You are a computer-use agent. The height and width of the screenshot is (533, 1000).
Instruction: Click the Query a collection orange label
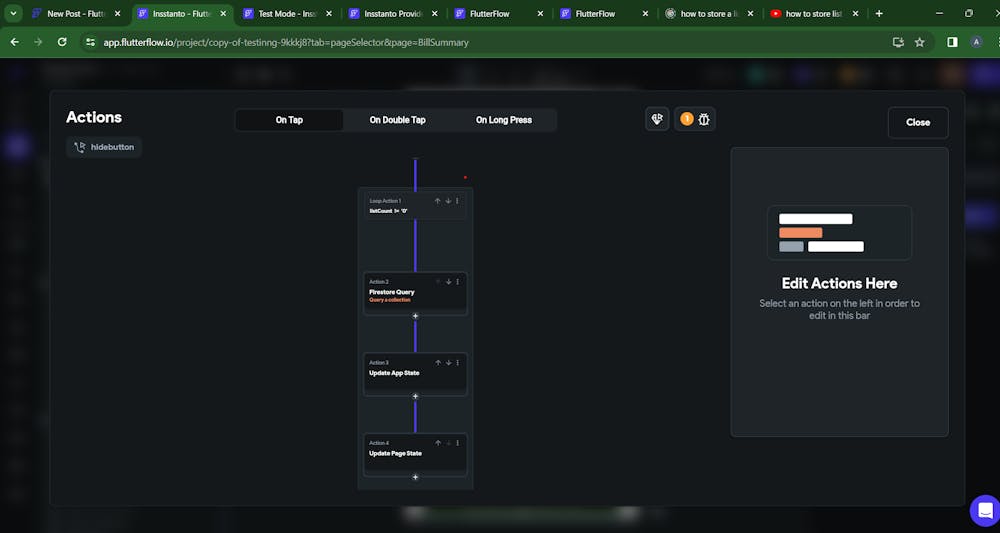coord(390,300)
